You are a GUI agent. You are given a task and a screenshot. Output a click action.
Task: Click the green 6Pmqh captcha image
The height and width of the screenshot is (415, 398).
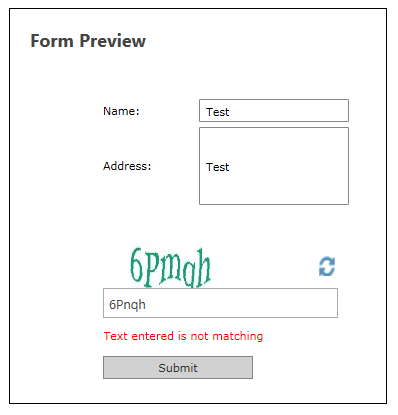[170, 268]
